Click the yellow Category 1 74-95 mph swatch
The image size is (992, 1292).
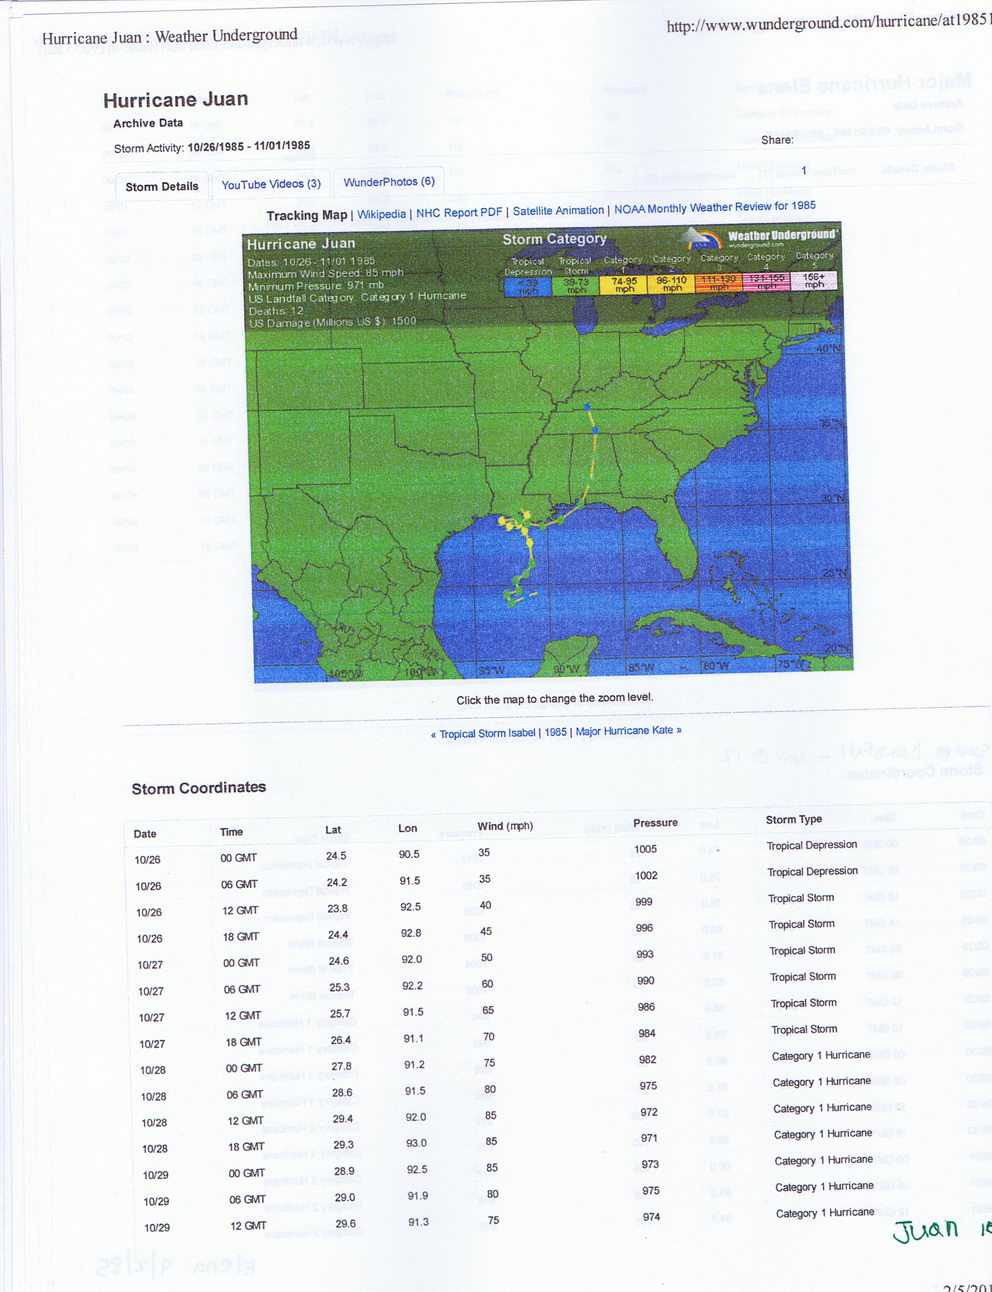pos(623,284)
